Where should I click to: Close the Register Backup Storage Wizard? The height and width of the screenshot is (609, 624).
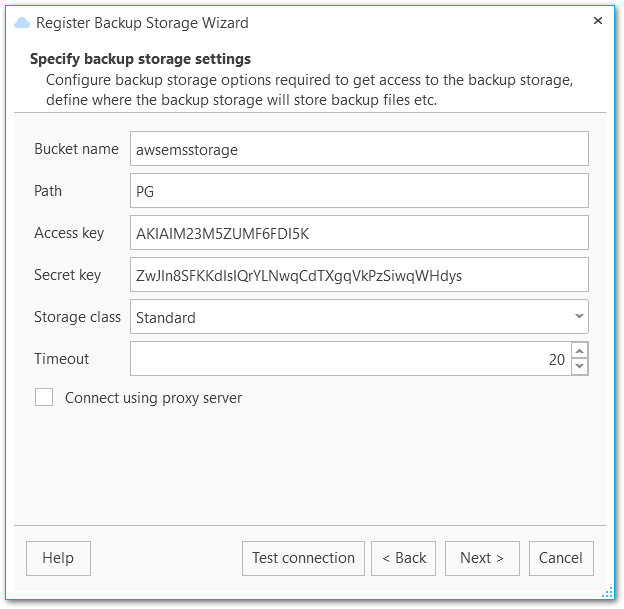598,21
